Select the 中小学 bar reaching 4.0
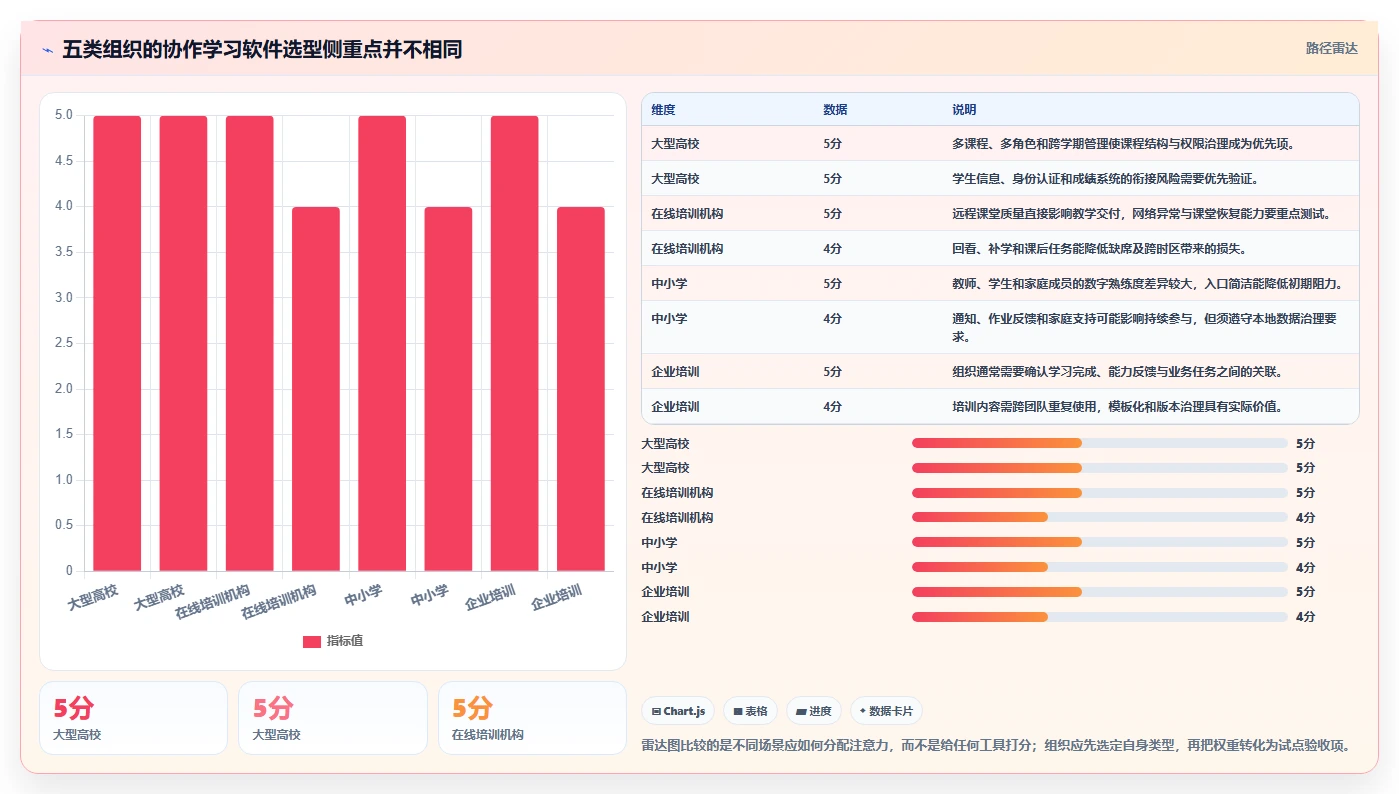 tap(448, 389)
